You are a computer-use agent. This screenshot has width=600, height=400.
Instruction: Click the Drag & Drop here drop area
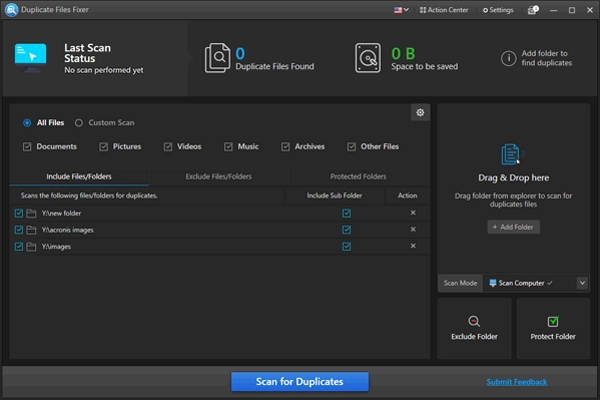click(513, 188)
